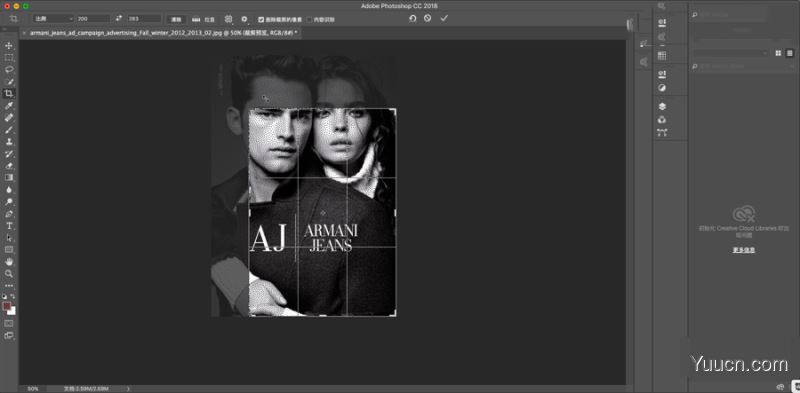Reset the default foreground and background colors
This screenshot has height=393, width=800.
pos(5,296)
